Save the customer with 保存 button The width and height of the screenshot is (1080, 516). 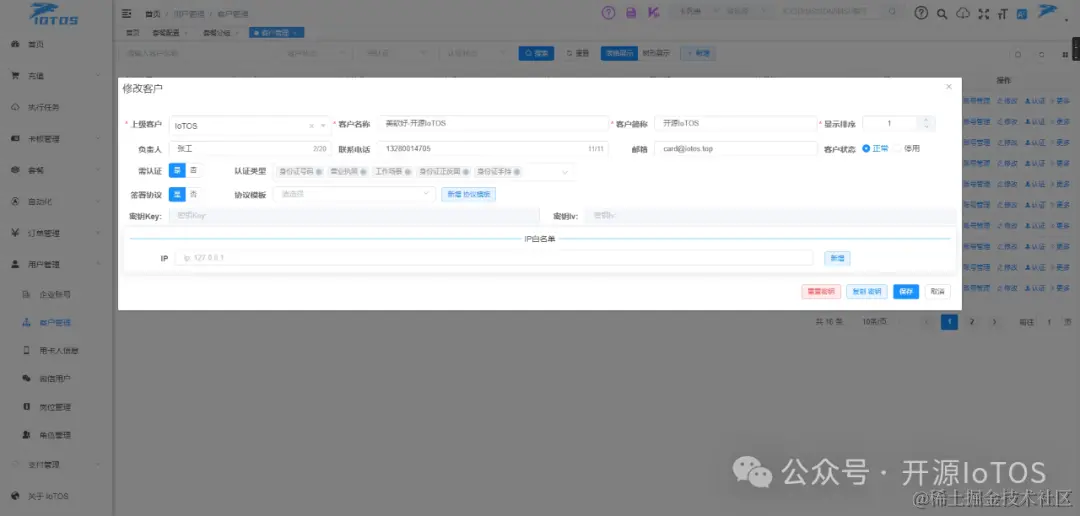(x=906, y=291)
